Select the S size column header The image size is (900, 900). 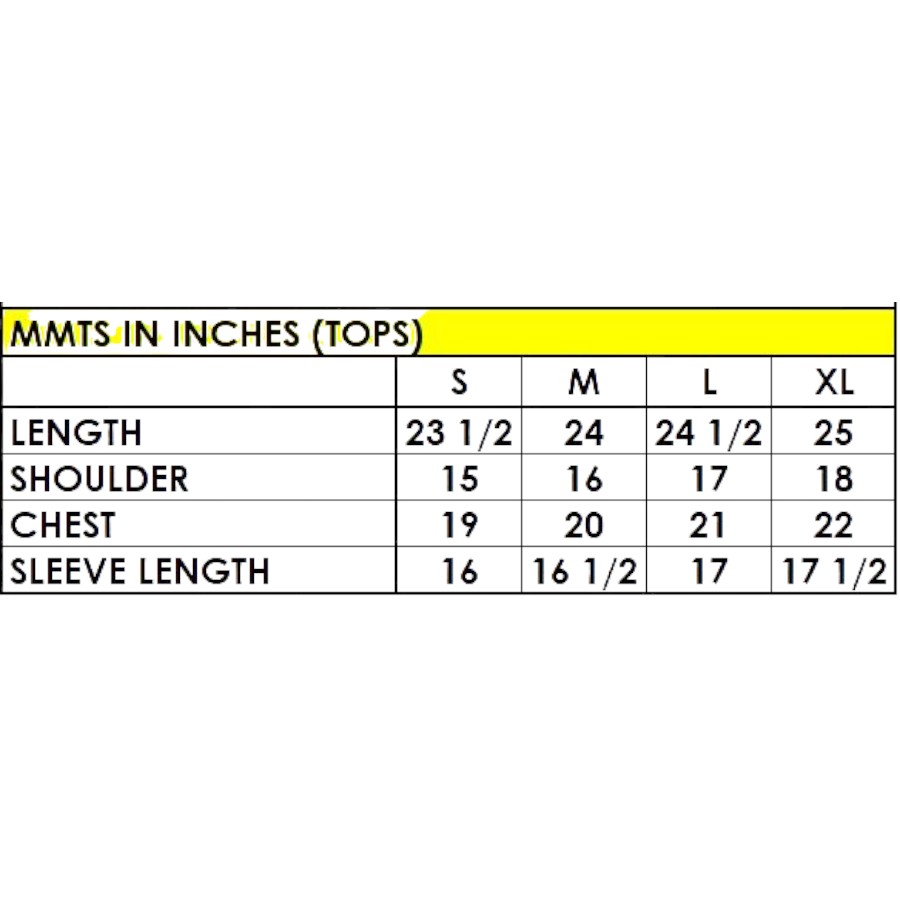[x=459, y=382]
